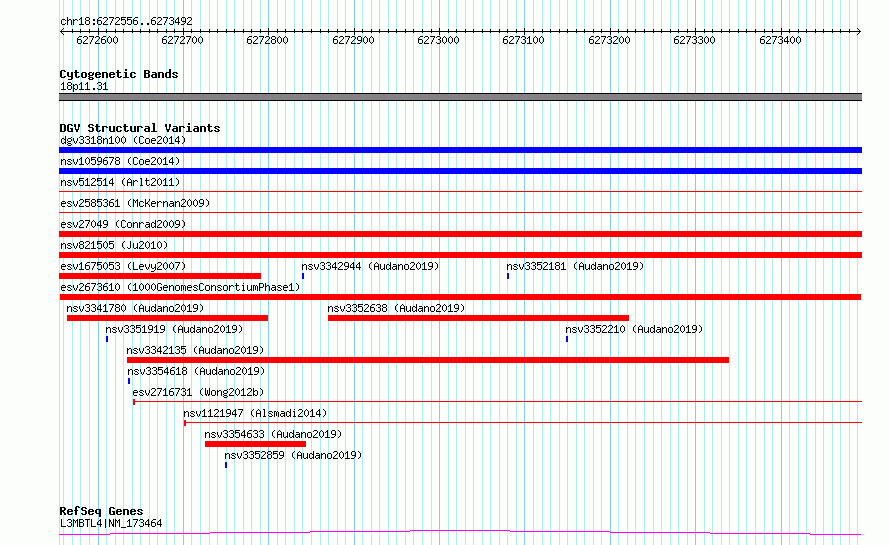This screenshot has height=545, width=890.
Task: Open the nsv512514 (Arlt2011) variant label
Action: coord(120,182)
